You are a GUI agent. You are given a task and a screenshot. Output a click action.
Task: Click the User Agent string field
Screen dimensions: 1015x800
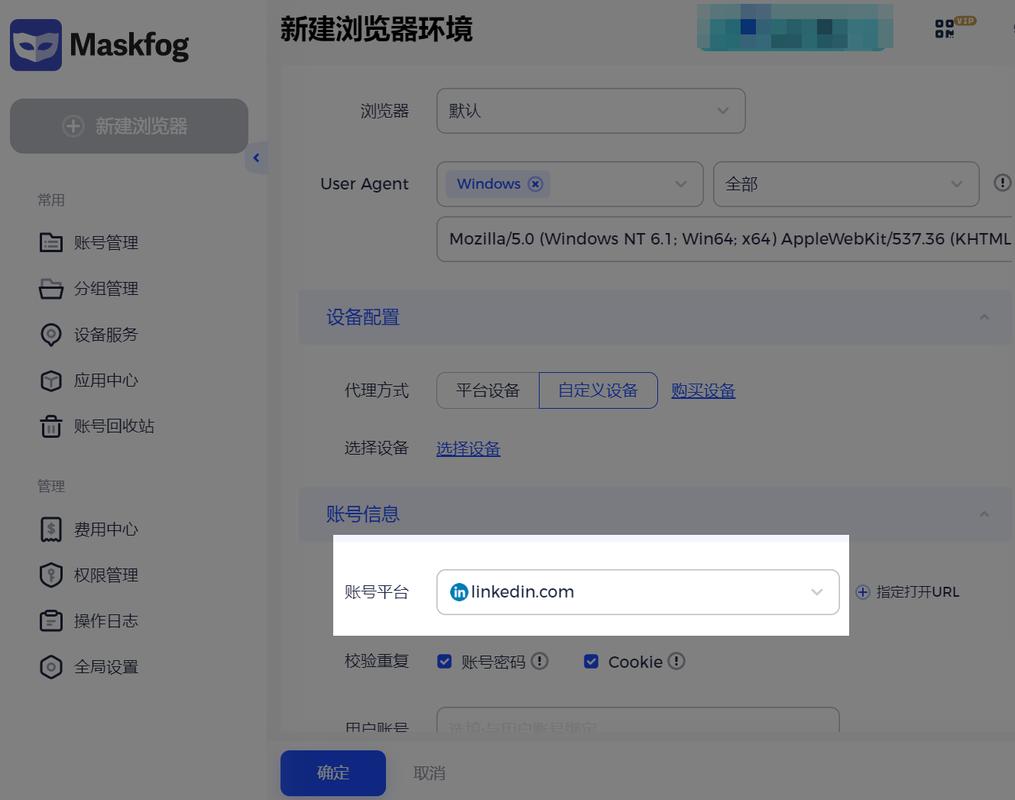pos(720,238)
